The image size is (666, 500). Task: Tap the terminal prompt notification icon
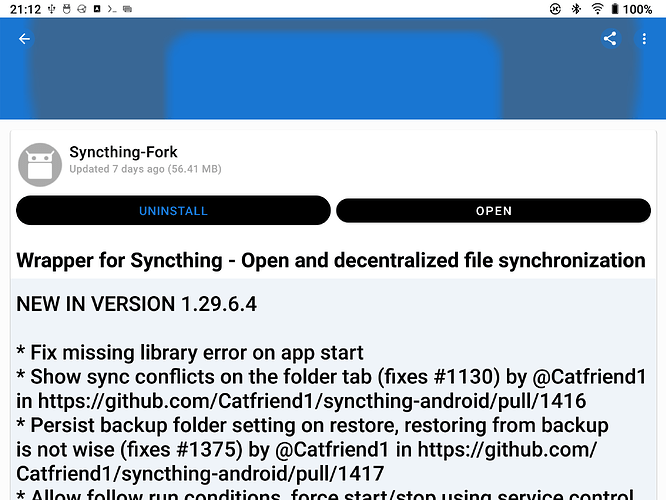coord(112,9)
